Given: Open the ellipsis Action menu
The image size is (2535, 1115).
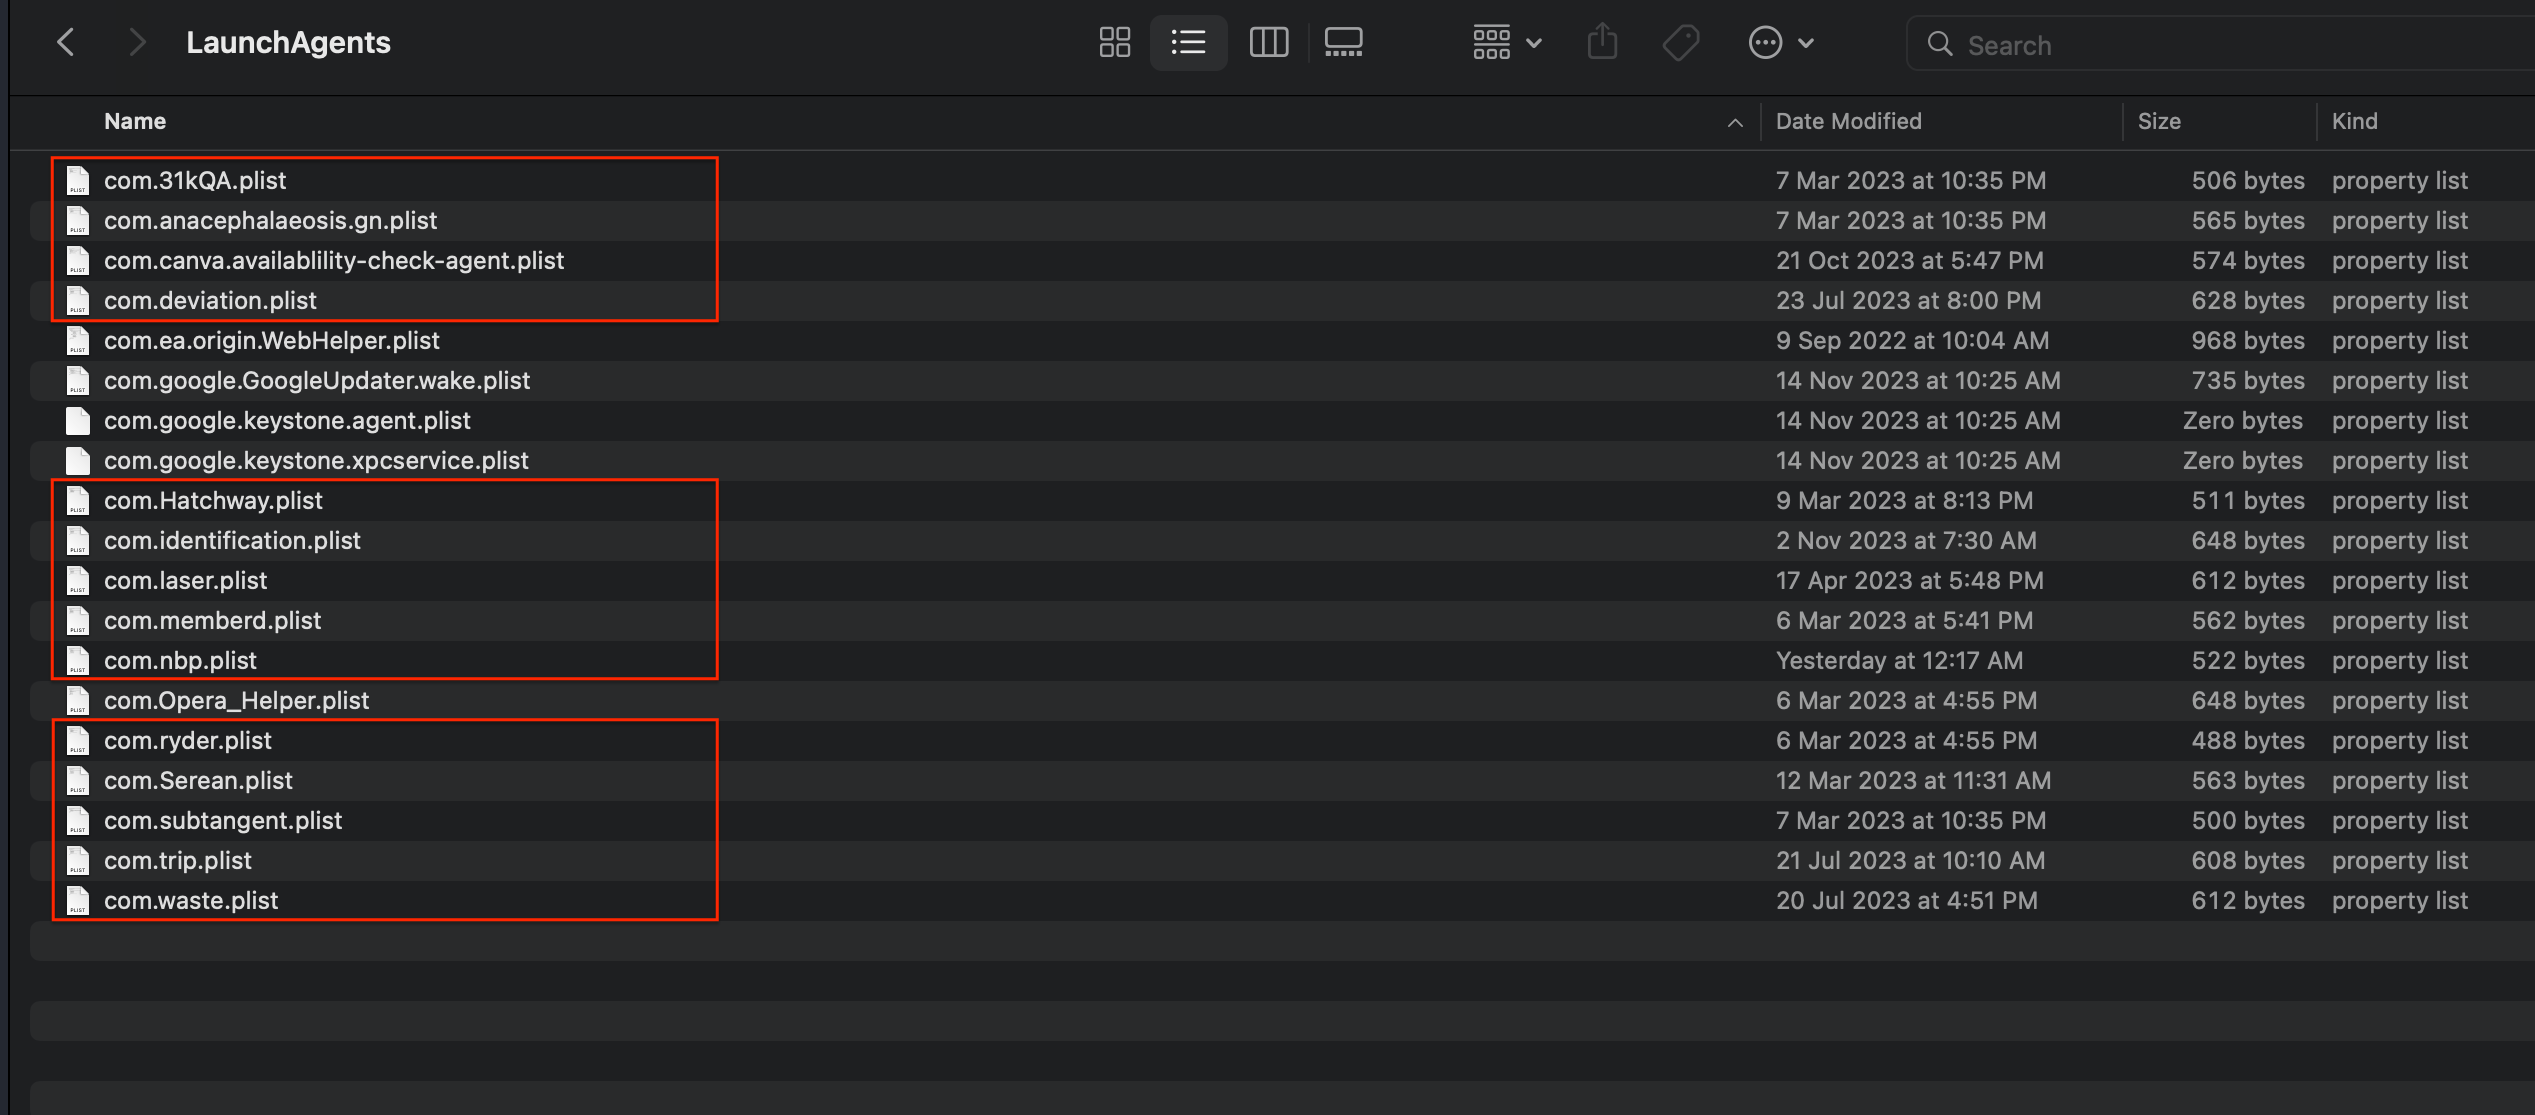Looking at the screenshot, I should pos(1780,42).
